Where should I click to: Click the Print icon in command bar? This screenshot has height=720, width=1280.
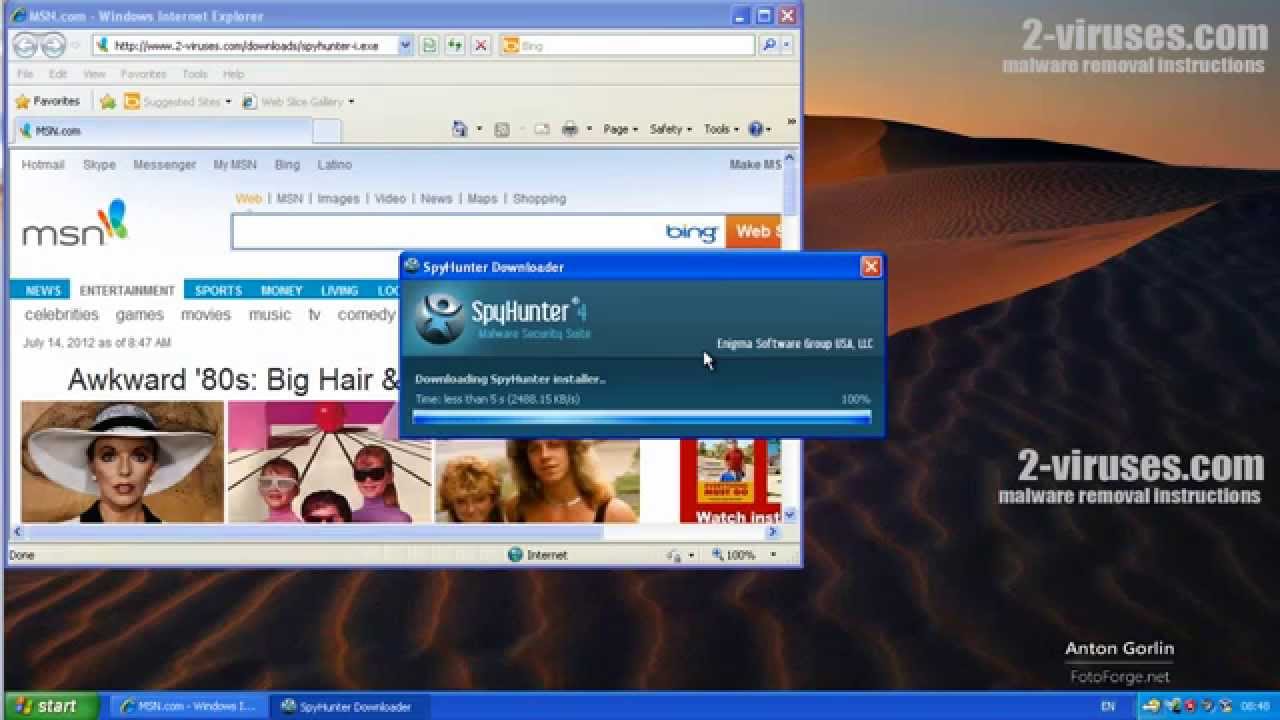[569, 129]
